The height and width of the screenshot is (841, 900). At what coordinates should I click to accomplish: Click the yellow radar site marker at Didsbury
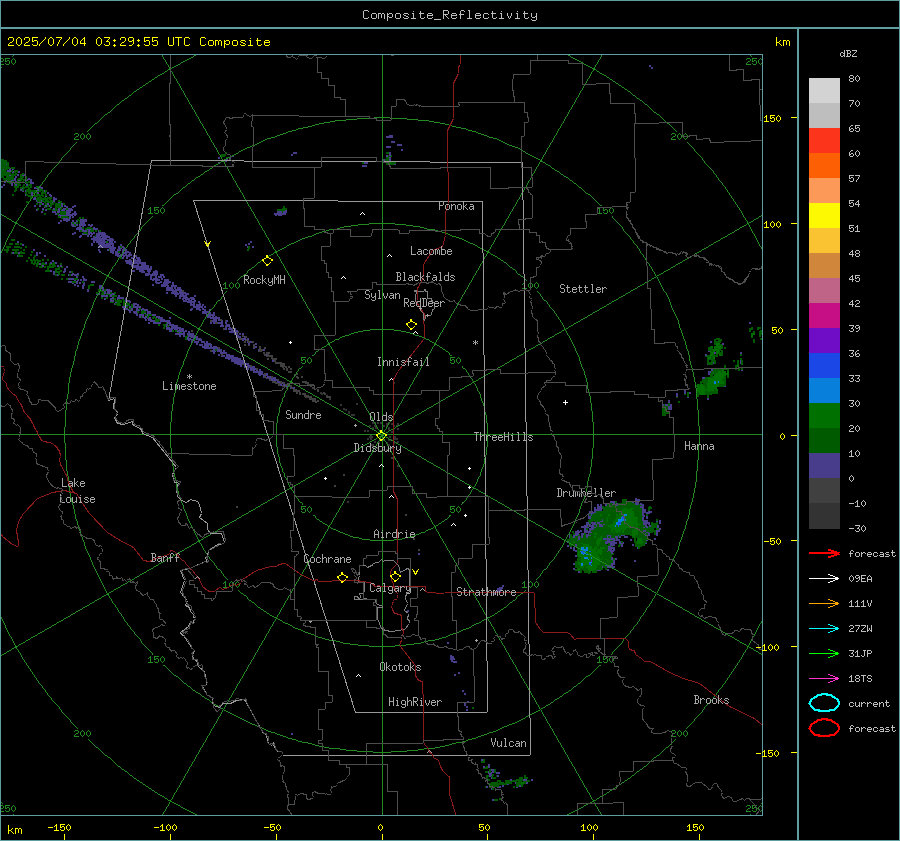[x=381, y=436]
